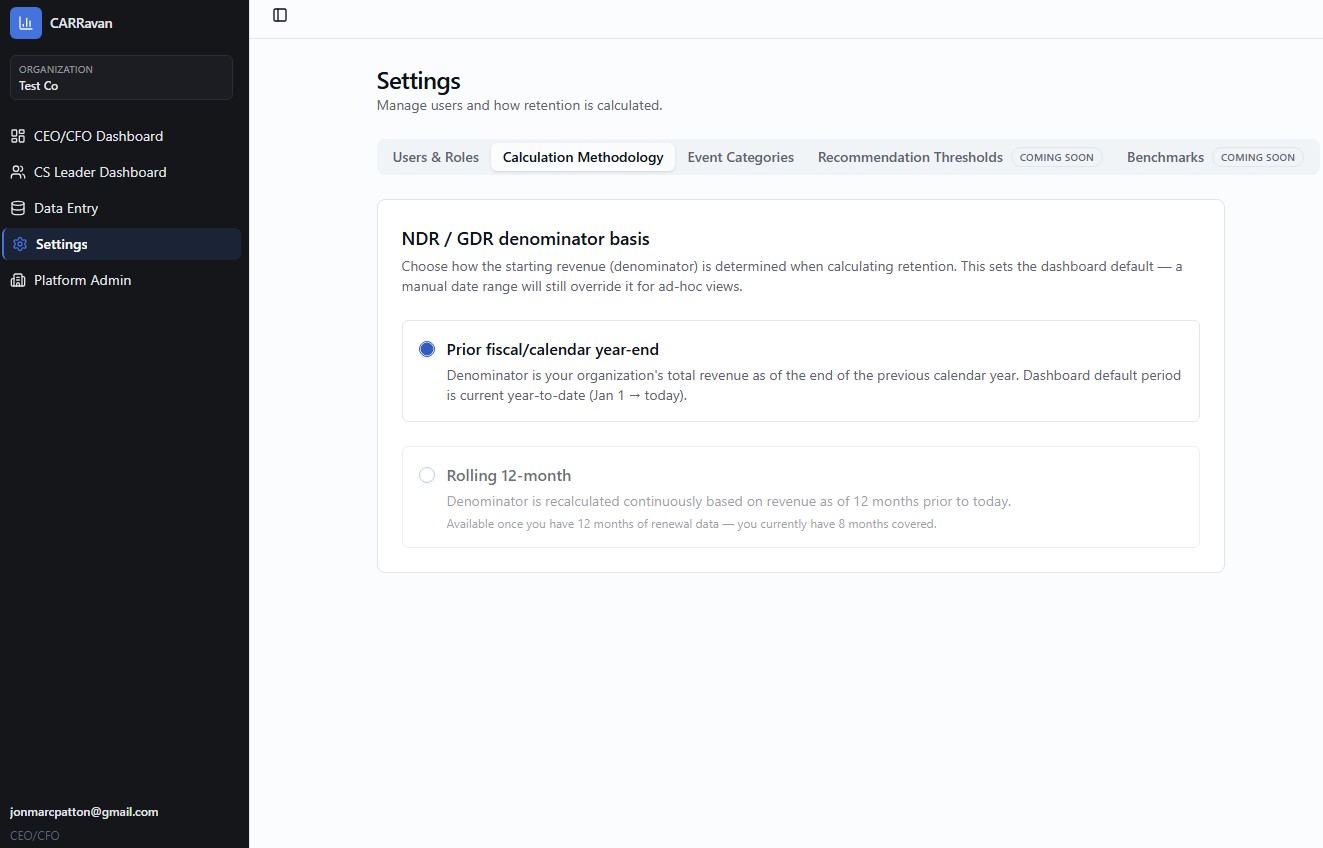Select Rolling 12-month radio button

427,475
